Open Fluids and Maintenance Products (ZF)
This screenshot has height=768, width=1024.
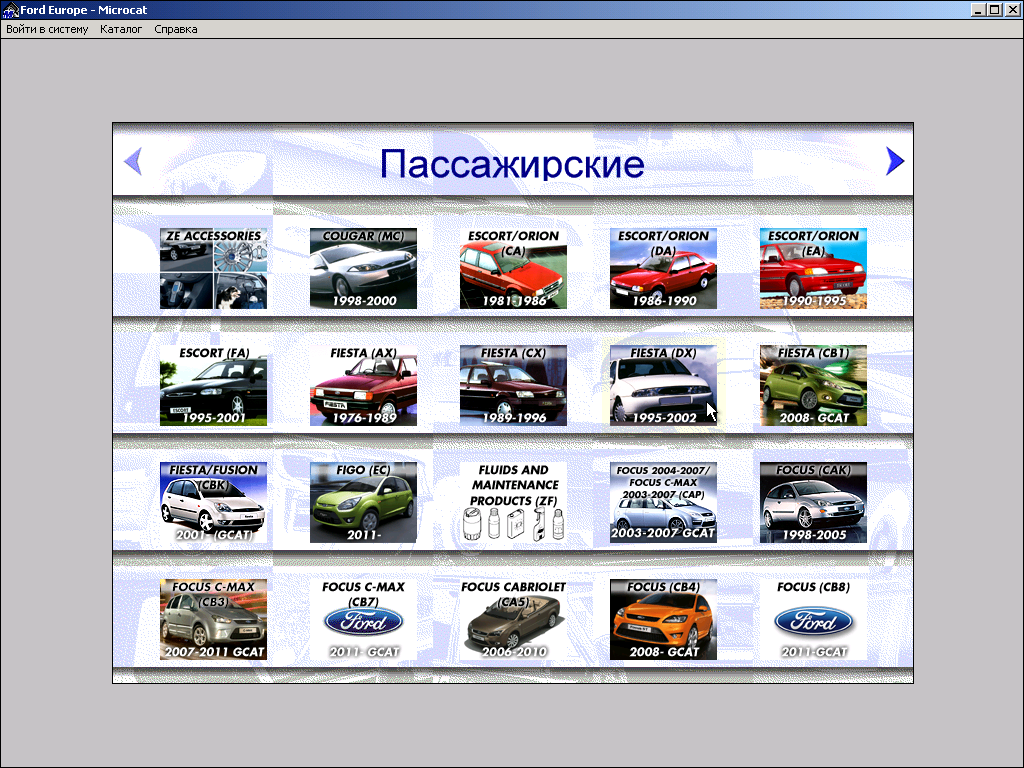tap(513, 503)
